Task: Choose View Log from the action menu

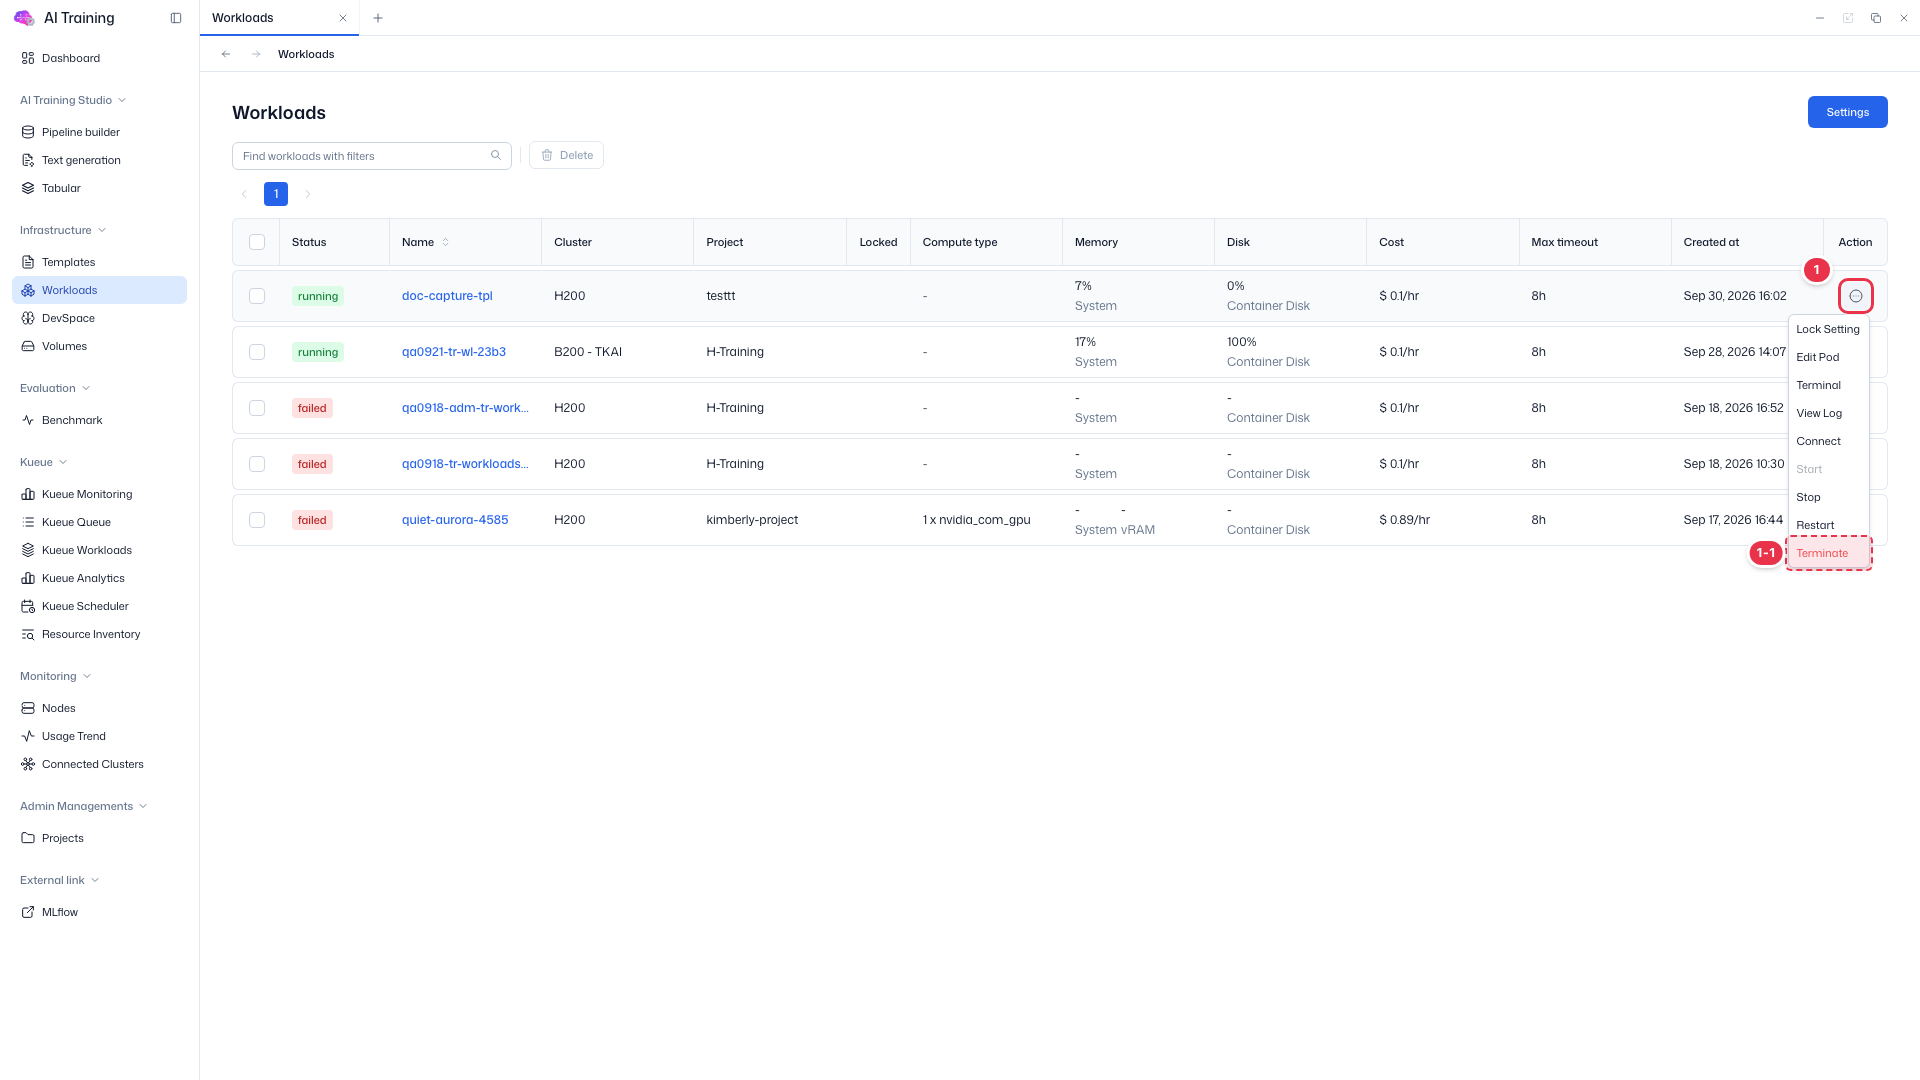Action: [x=1828, y=413]
